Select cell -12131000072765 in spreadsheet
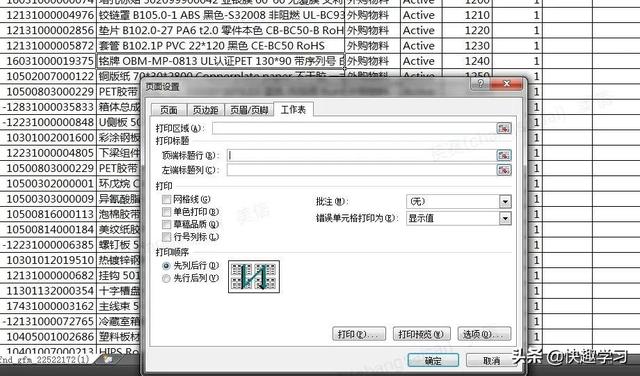640x376 pixels. click(48, 321)
